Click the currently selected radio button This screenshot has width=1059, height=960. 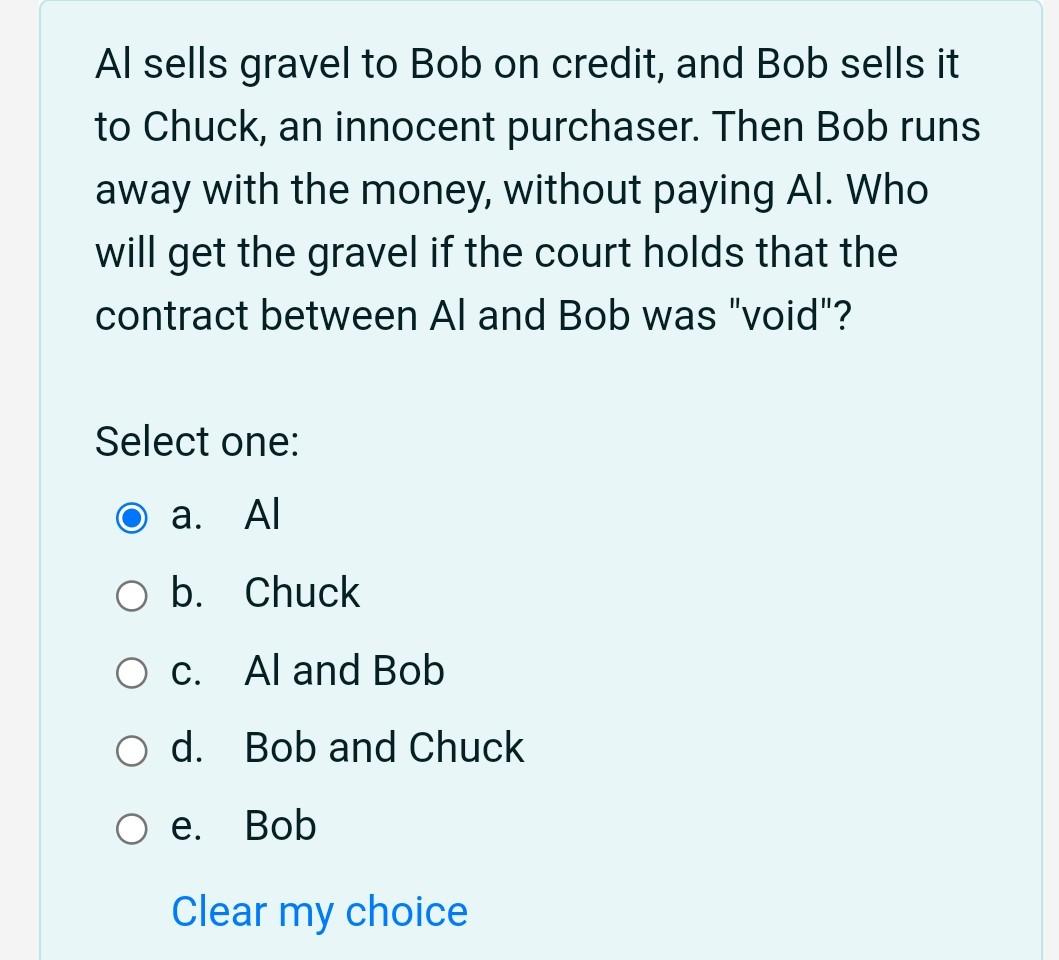131,517
